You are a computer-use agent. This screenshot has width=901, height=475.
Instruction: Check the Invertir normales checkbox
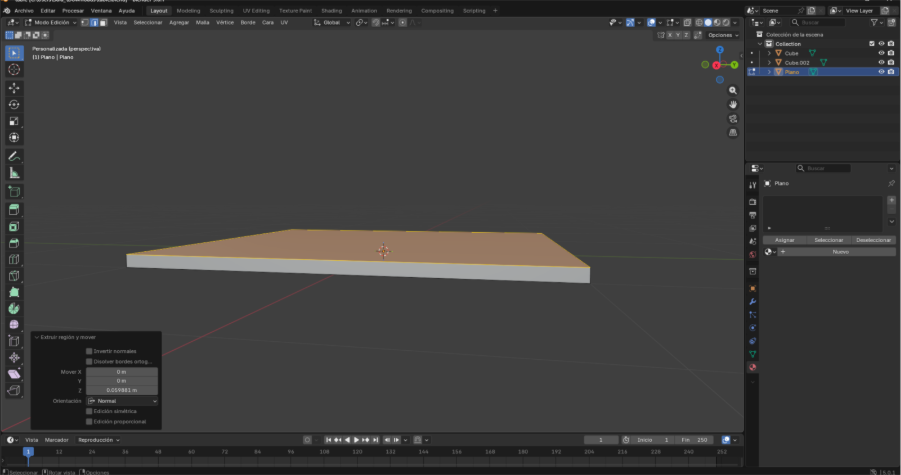coord(89,351)
